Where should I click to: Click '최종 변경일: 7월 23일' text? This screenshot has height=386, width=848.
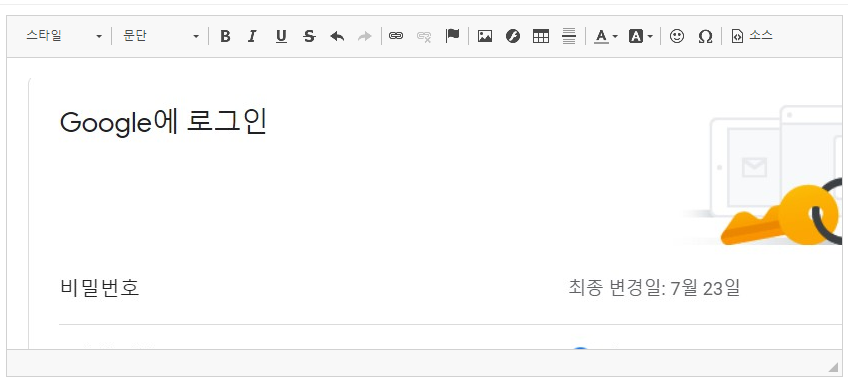654,288
